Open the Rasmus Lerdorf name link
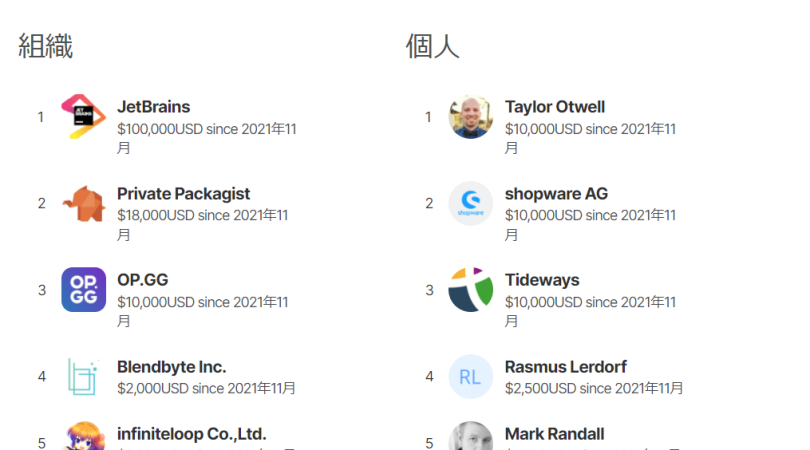This screenshot has width=810, height=450. 566,367
